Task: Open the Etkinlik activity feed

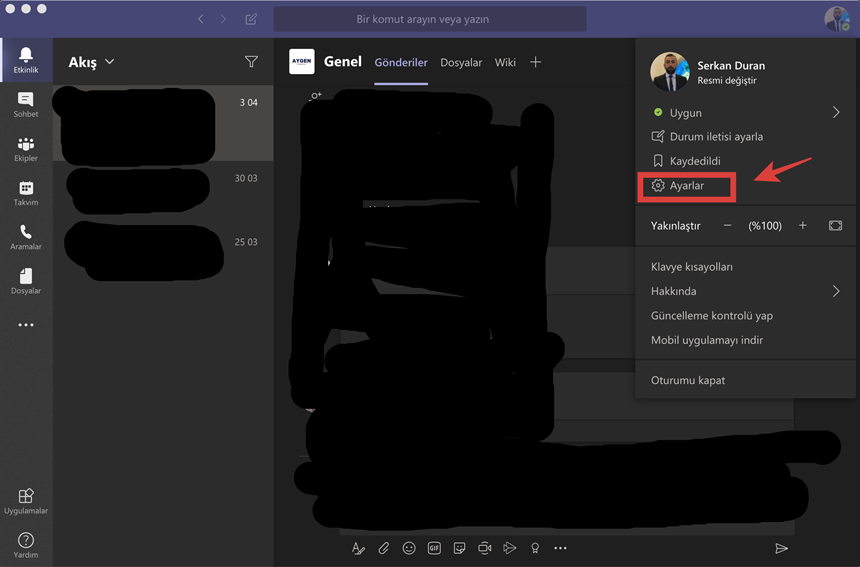Action: (x=26, y=60)
